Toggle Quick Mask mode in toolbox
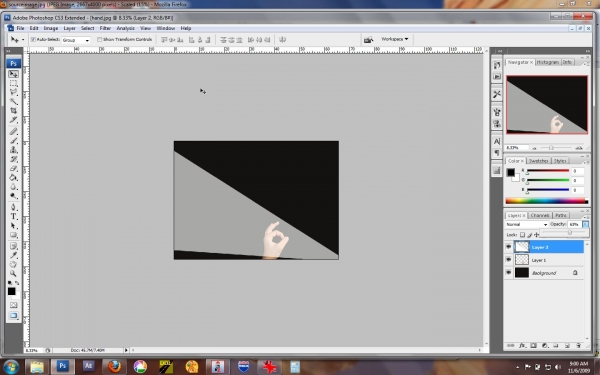 13,305
